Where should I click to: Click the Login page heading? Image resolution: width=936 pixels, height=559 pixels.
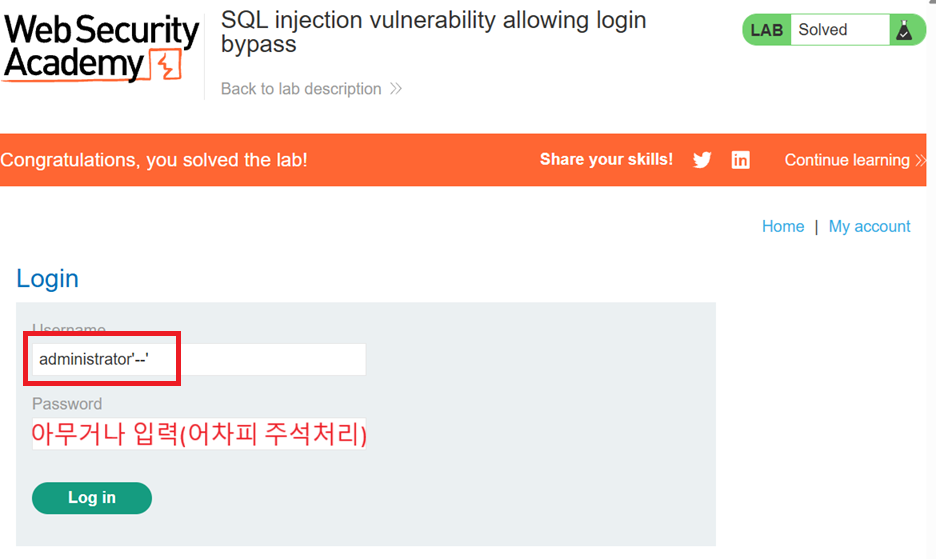[47, 279]
